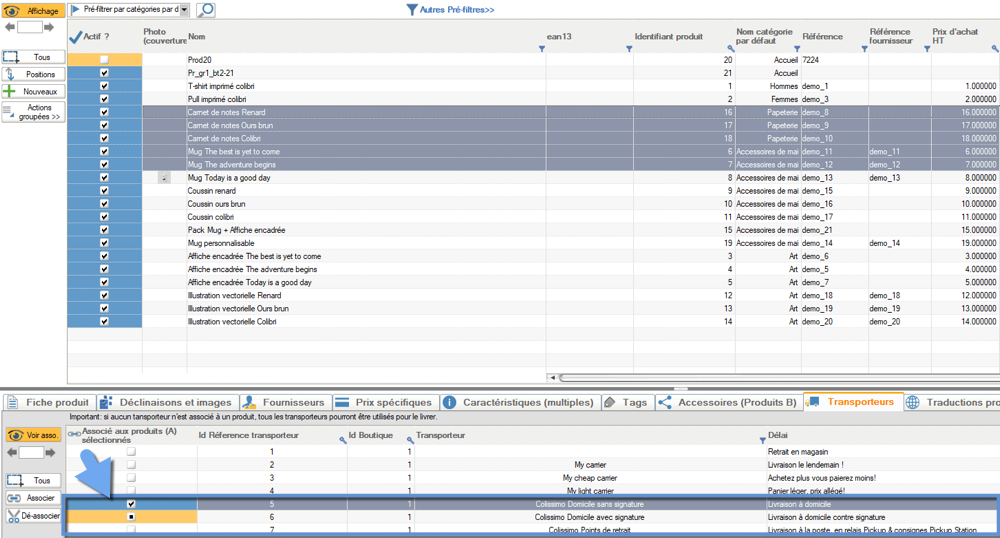This screenshot has height=538, width=1000.
Task: Select Carnet de notes Renard row
Action: point(533,112)
